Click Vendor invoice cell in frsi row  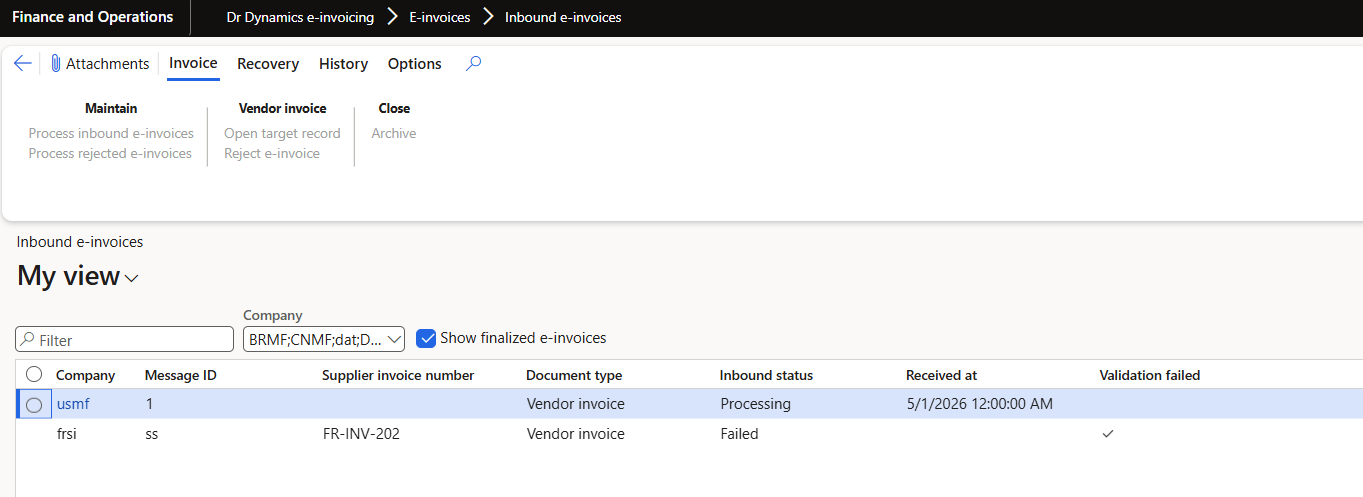(x=575, y=434)
